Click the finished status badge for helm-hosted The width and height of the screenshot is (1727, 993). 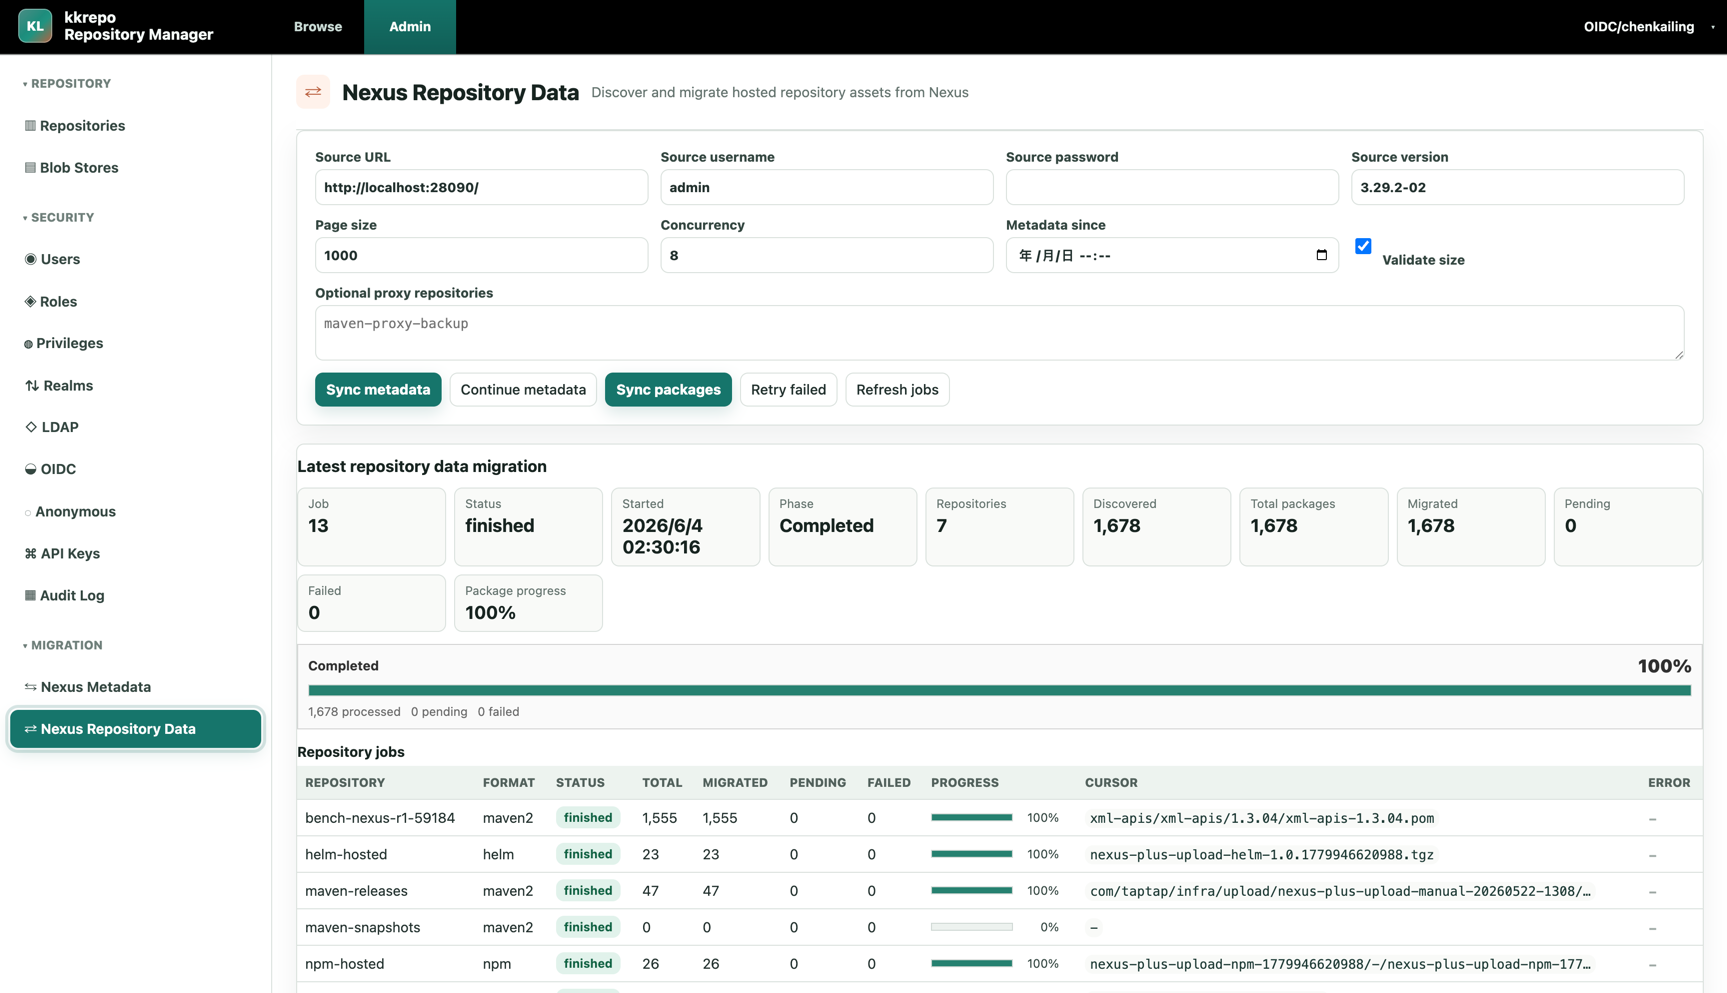coord(588,854)
